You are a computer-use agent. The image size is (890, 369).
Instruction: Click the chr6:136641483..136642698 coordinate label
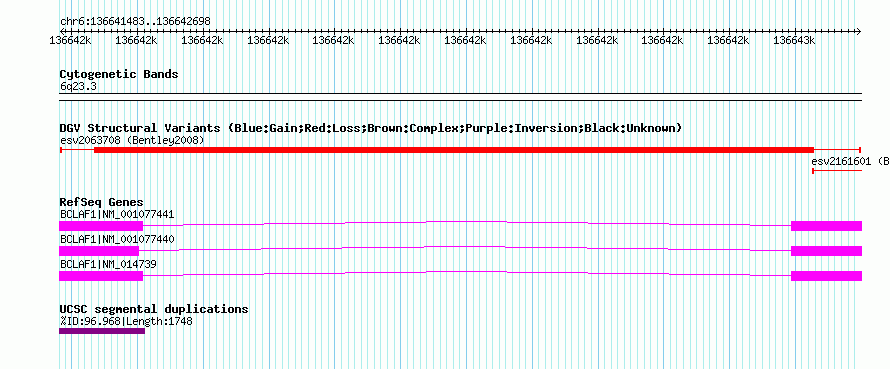135,22
